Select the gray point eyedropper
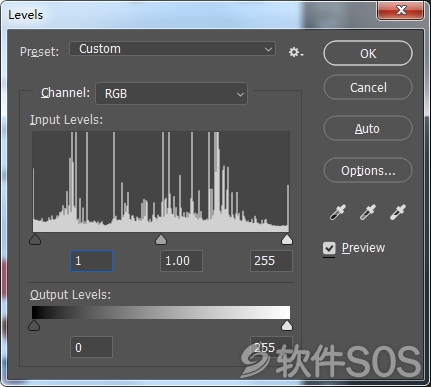Viewport: 431px width, 387px height. click(368, 212)
